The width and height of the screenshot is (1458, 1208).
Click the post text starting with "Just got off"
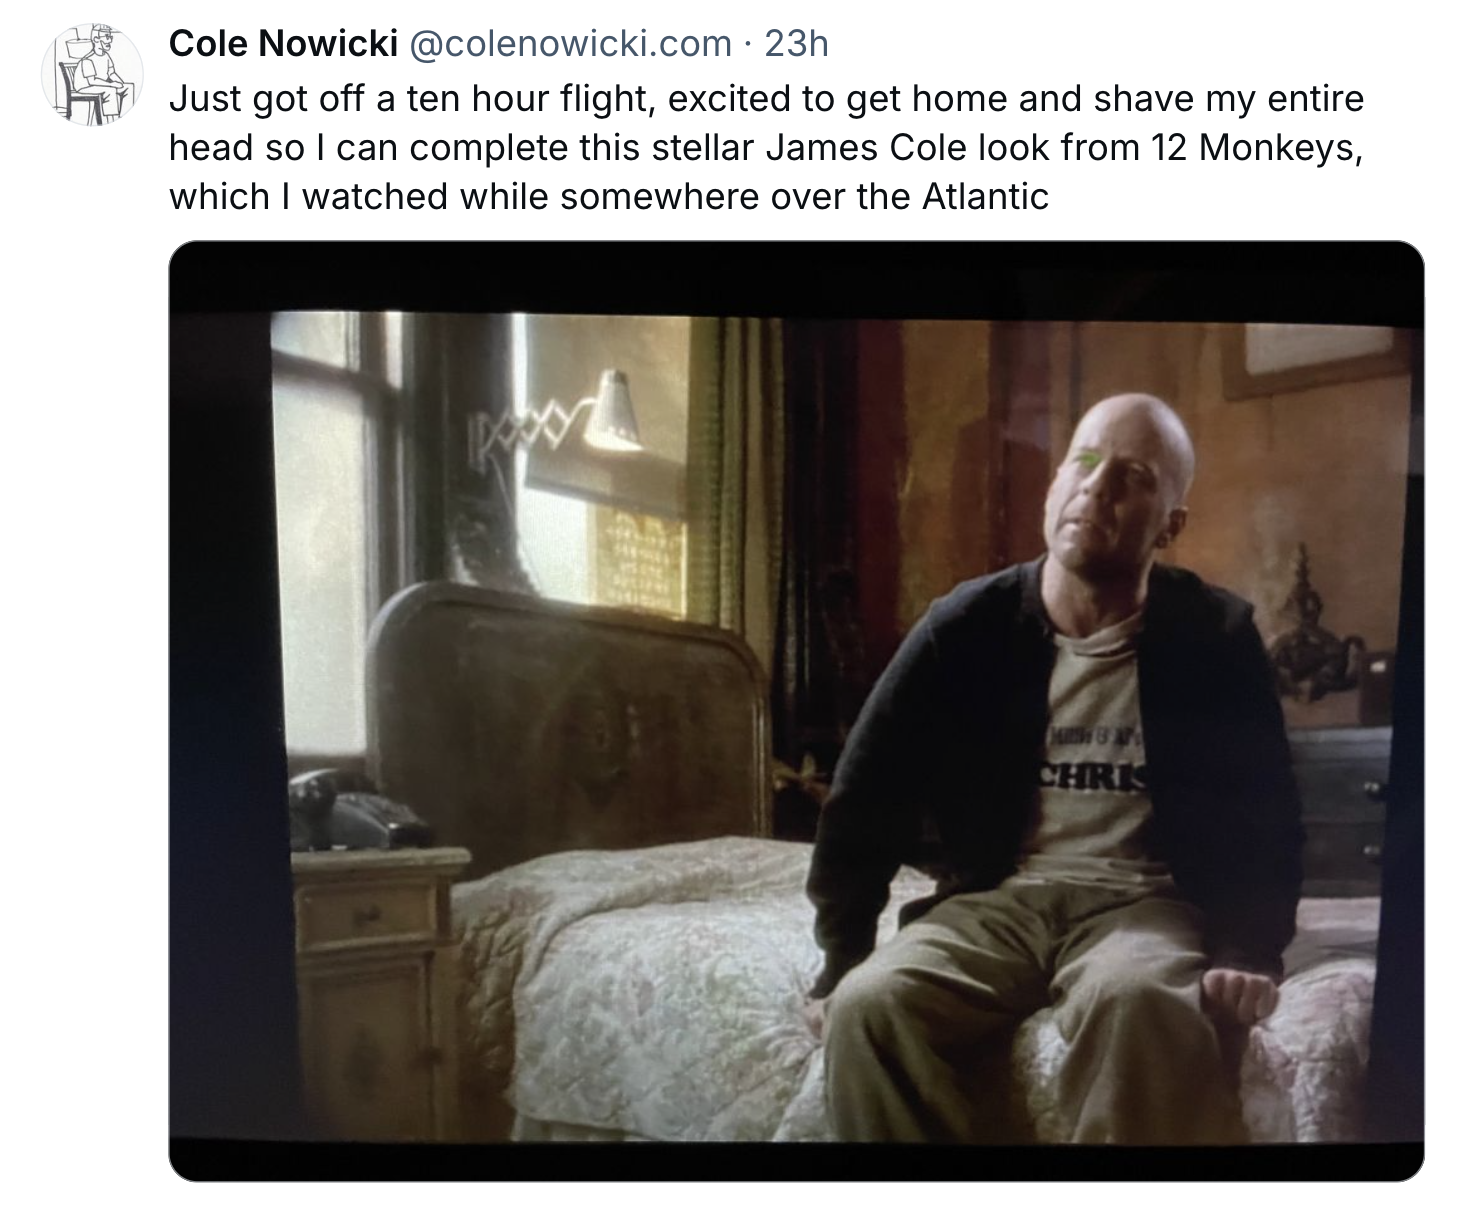pyautogui.click(x=766, y=147)
